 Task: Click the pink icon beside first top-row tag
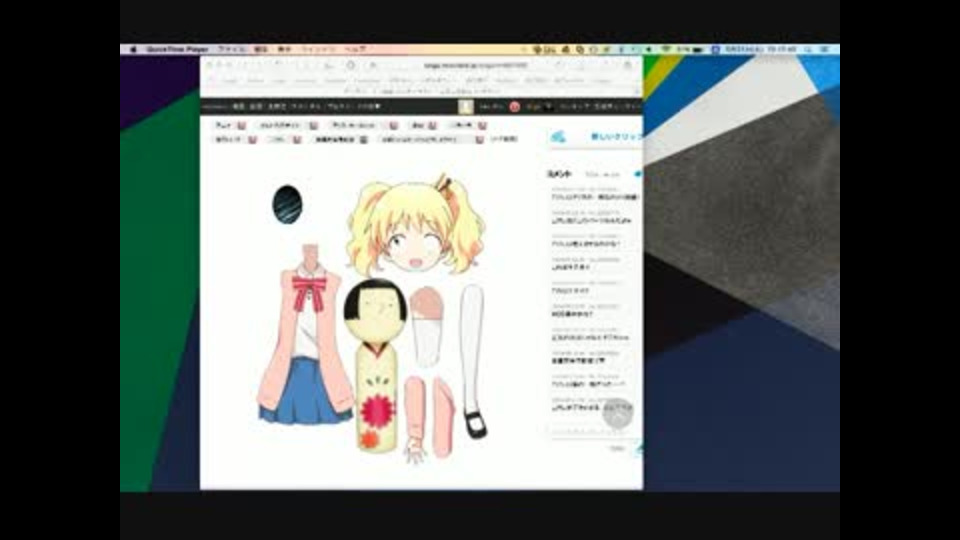(x=241, y=126)
